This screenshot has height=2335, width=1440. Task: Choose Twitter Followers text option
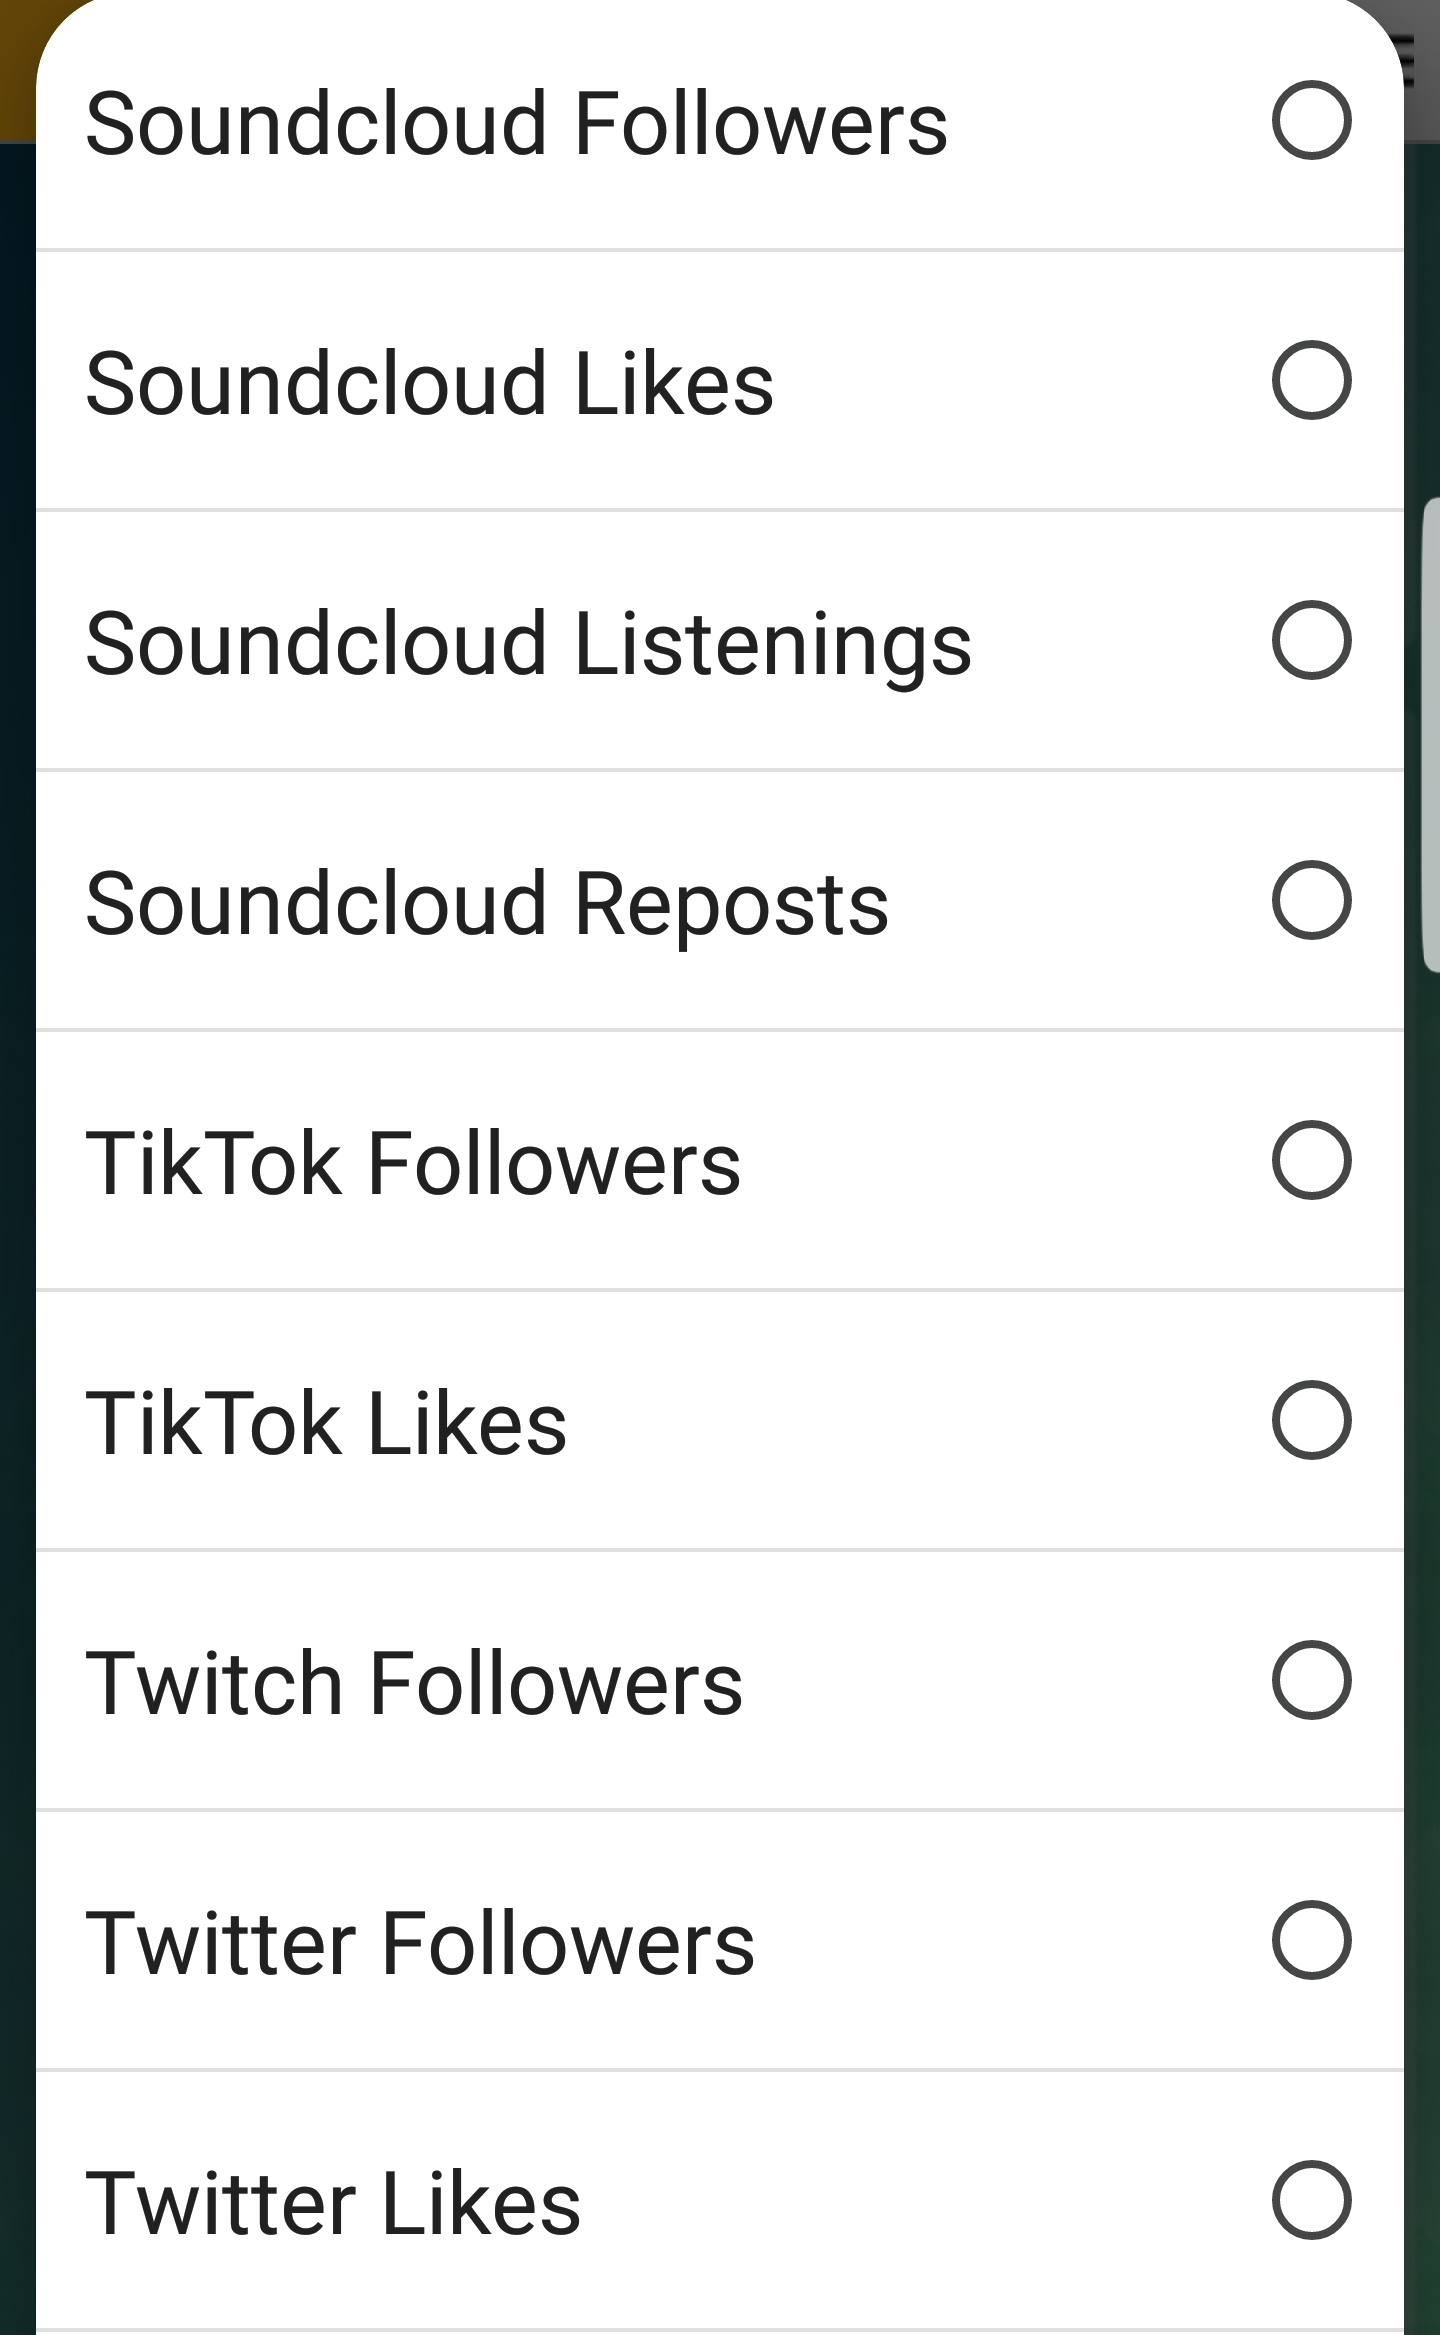(x=420, y=1943)
